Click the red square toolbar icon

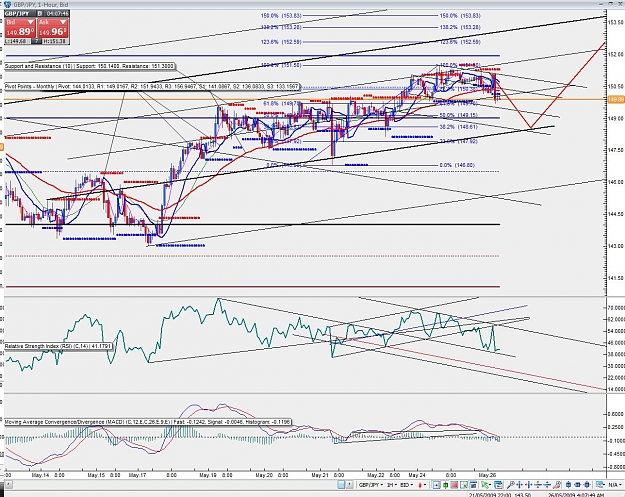coord(454,485)
